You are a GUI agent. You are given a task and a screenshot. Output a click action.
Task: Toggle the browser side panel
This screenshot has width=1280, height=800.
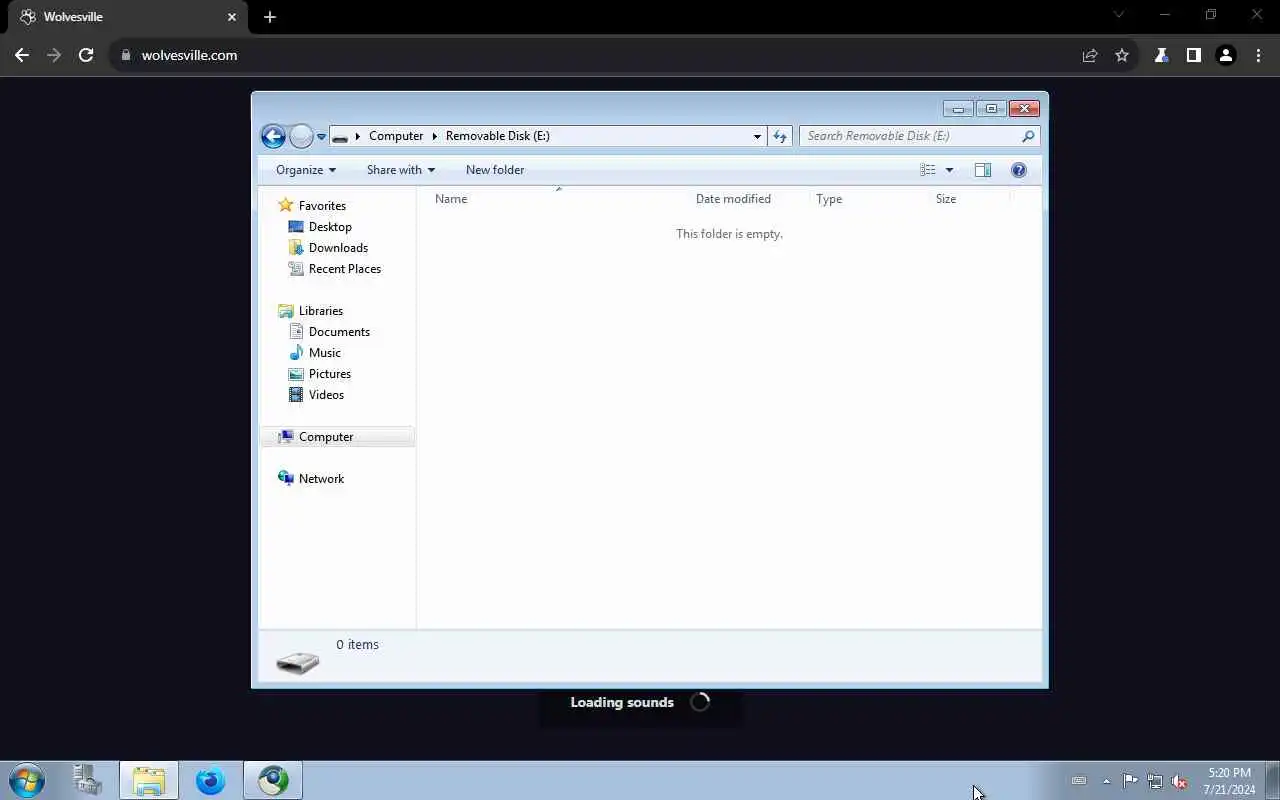coord(1193,56)
